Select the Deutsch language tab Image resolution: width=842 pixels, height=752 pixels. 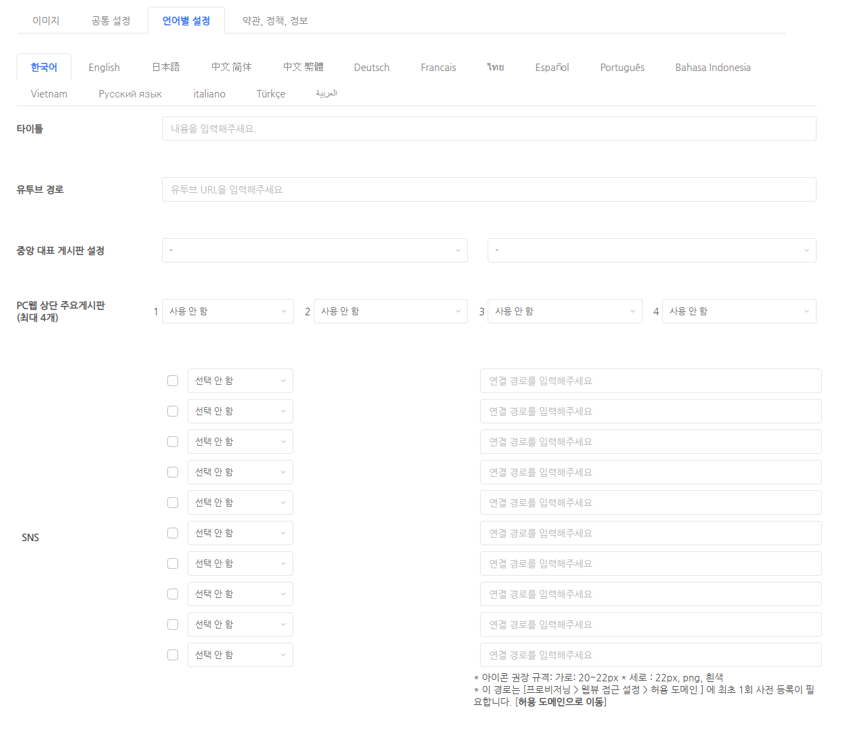(371, 67)
